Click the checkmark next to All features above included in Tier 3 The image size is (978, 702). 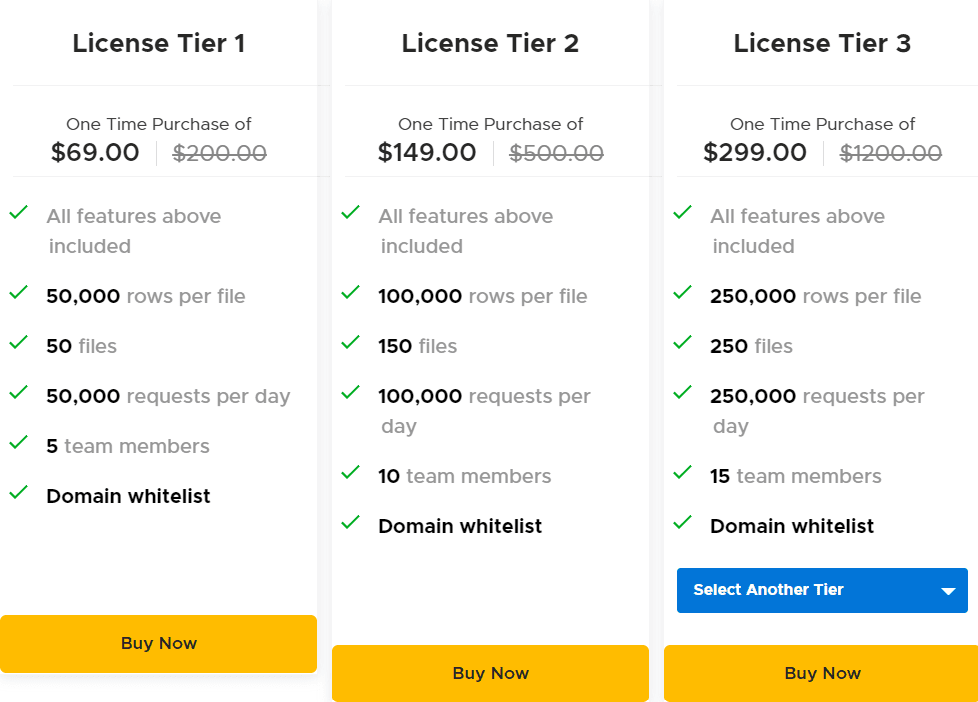[682, 213]
